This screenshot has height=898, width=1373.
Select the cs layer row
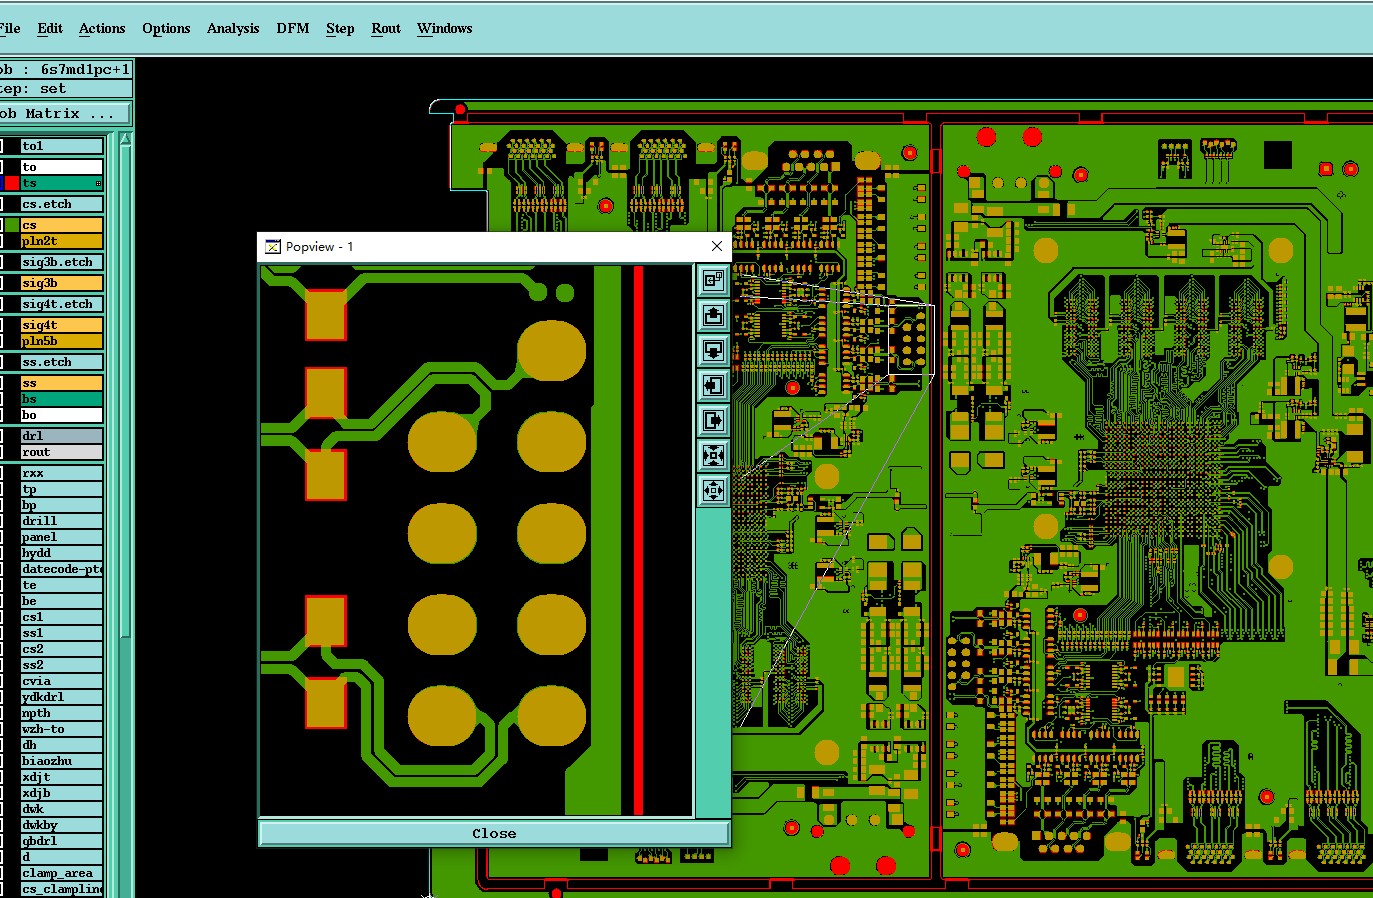(x=61, y=225)
